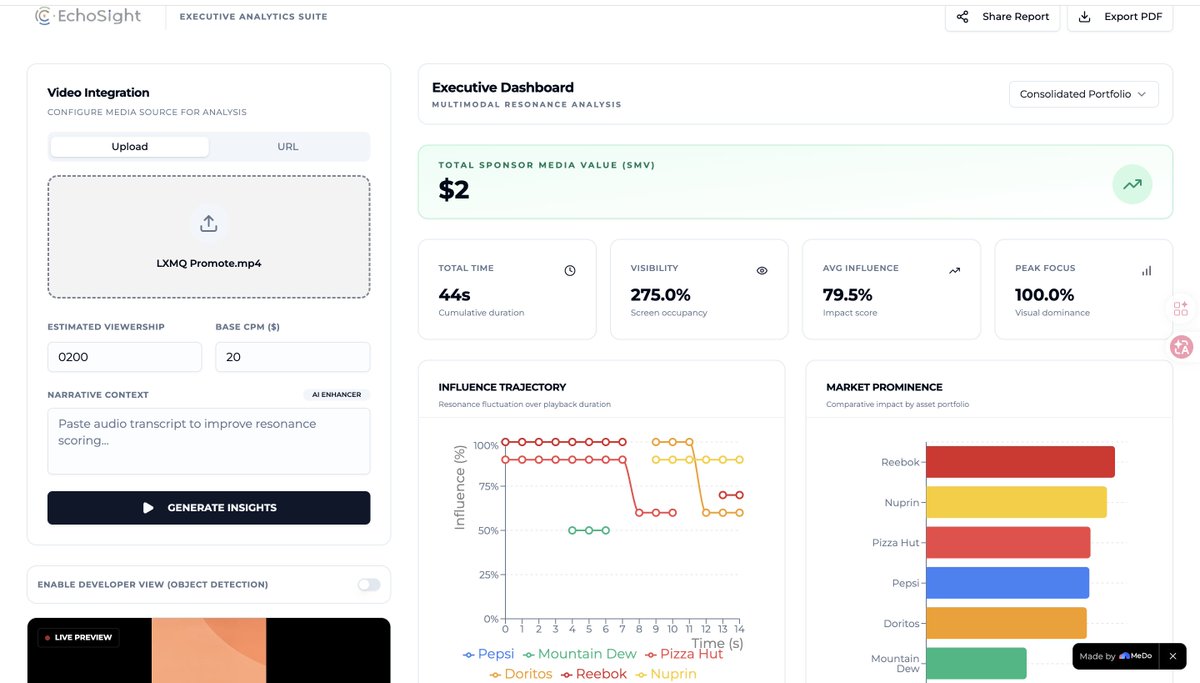
Task: Click the Live Preview badge
Action: 79,637
